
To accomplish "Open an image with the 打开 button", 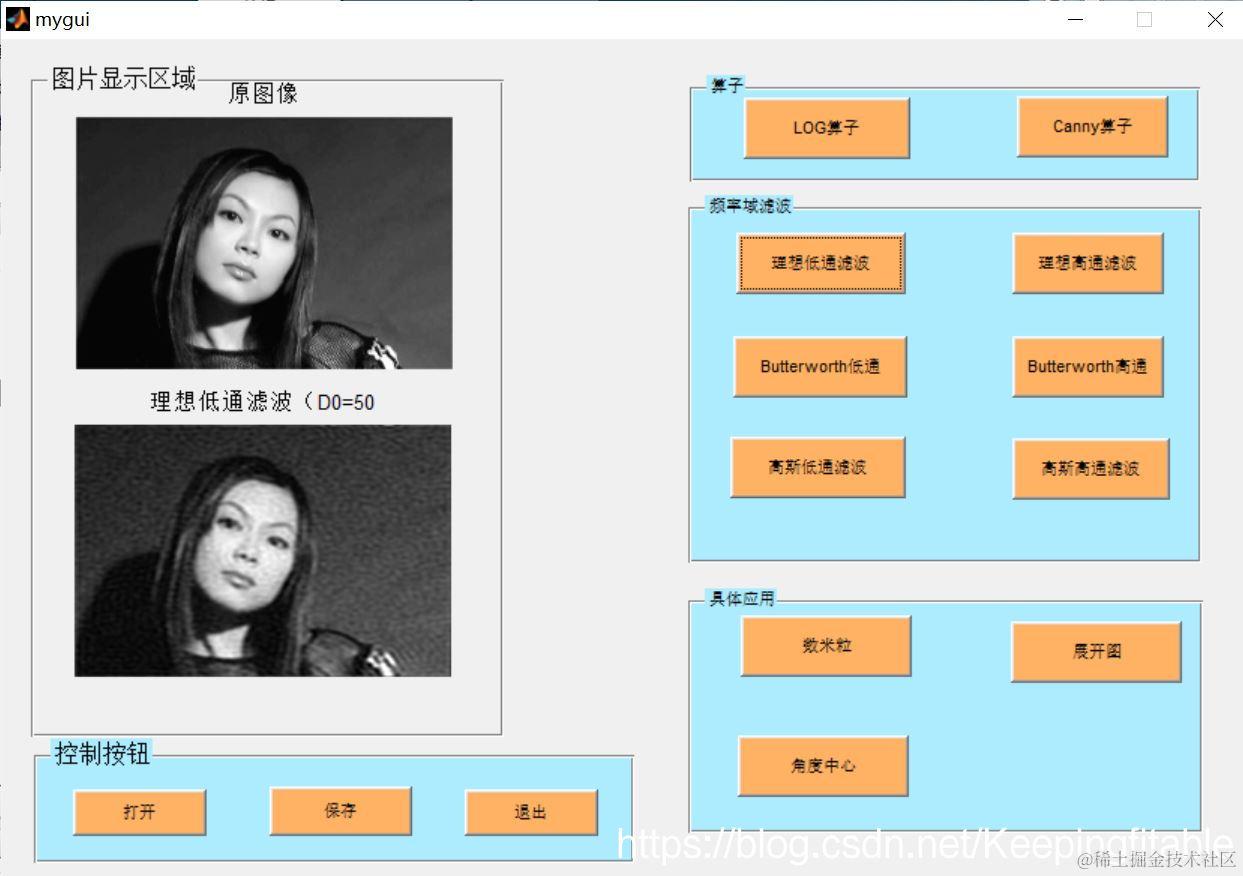I will tap(139, 812).
